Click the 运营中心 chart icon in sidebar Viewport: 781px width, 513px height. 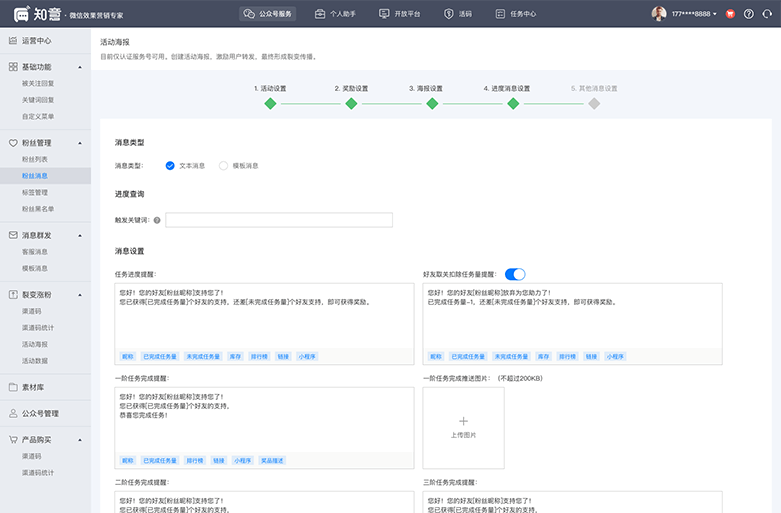(13, 40)
